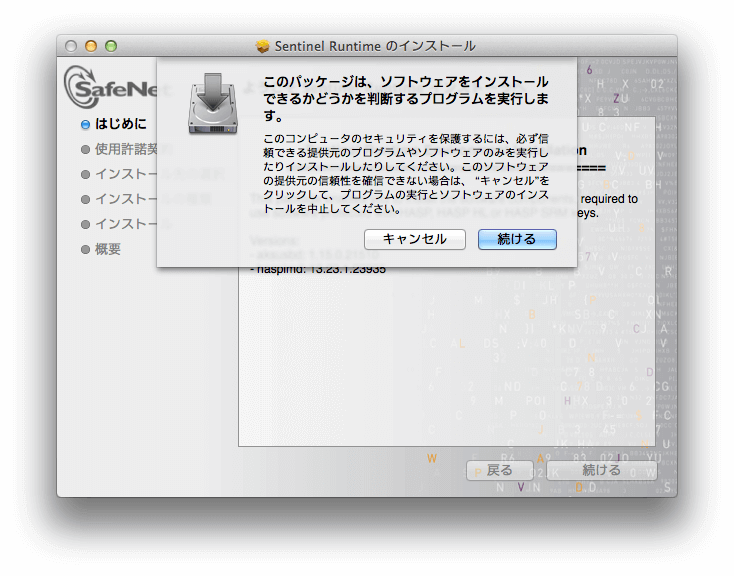
Task: Click the SafeNet logo
Action: pyautogui.click(x=111, y=88)
